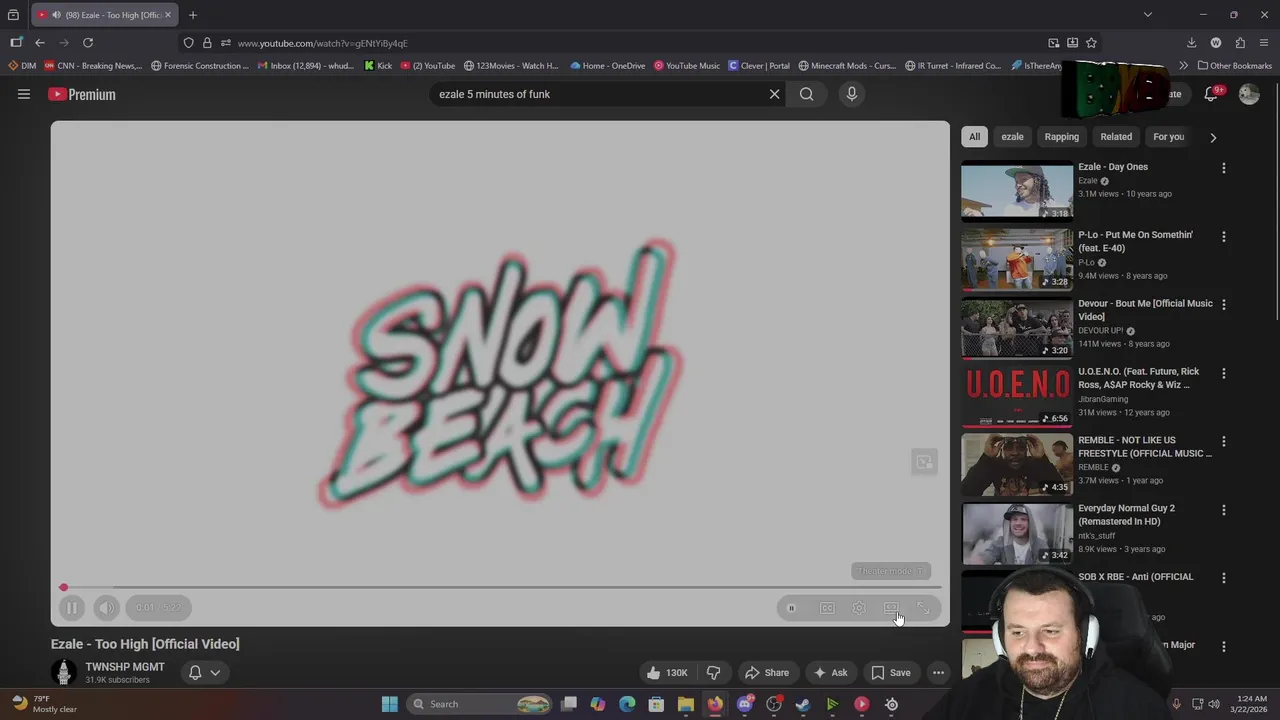
Task: Open browser downloads panel
Action: click(1191, 43)
